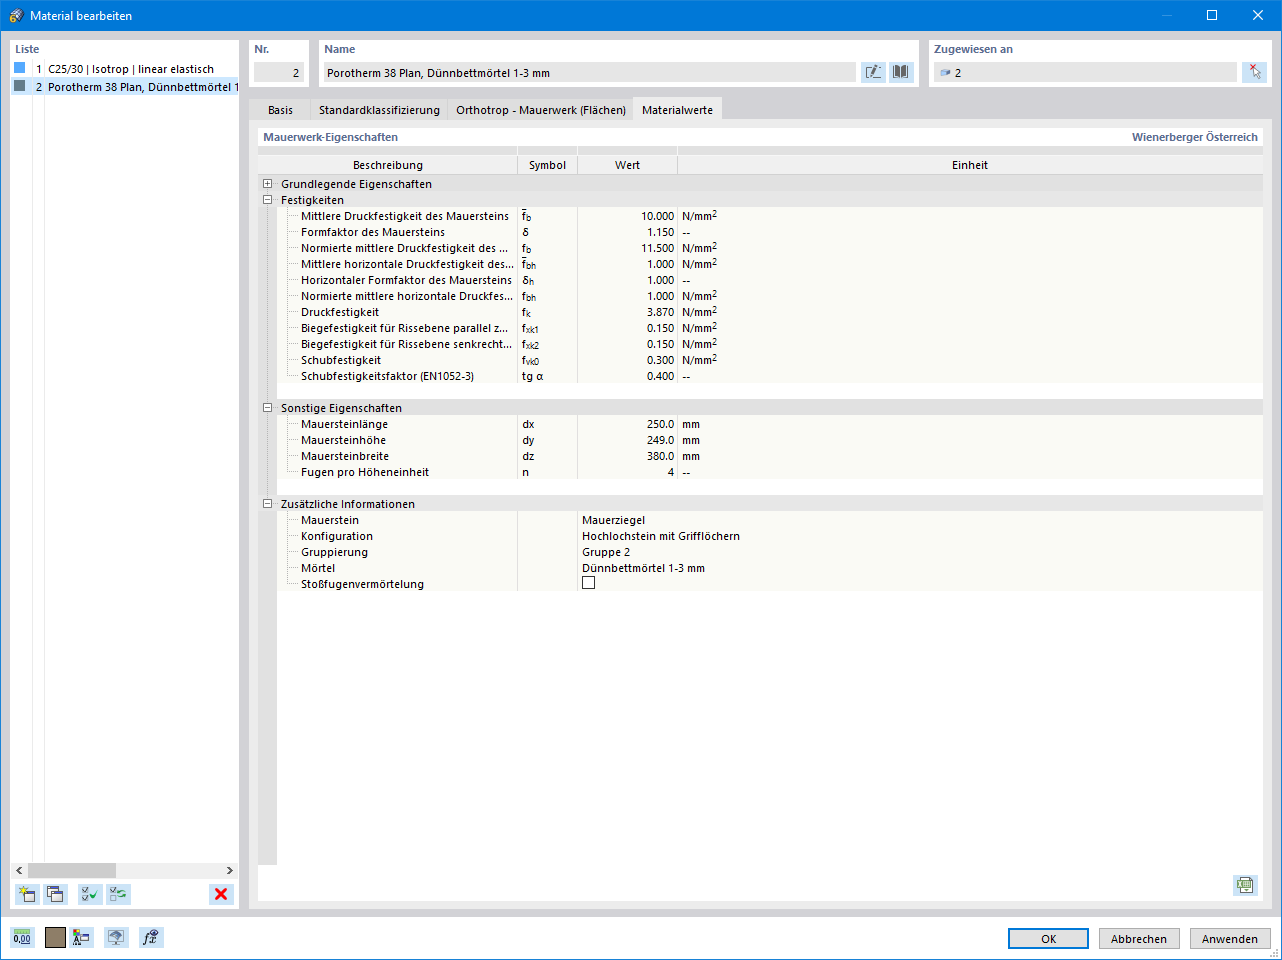1282x960 pixels.
Task: Click the table export icon below the properties table
Action: [x=1245, y=885]
